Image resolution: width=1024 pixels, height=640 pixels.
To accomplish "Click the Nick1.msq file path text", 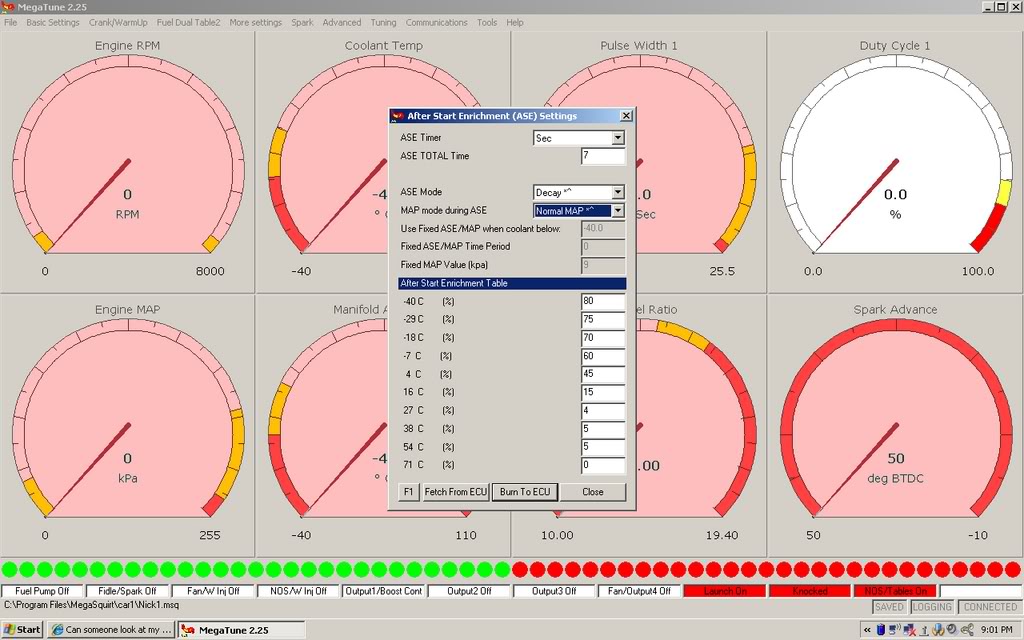I will [x=91, y=605].
